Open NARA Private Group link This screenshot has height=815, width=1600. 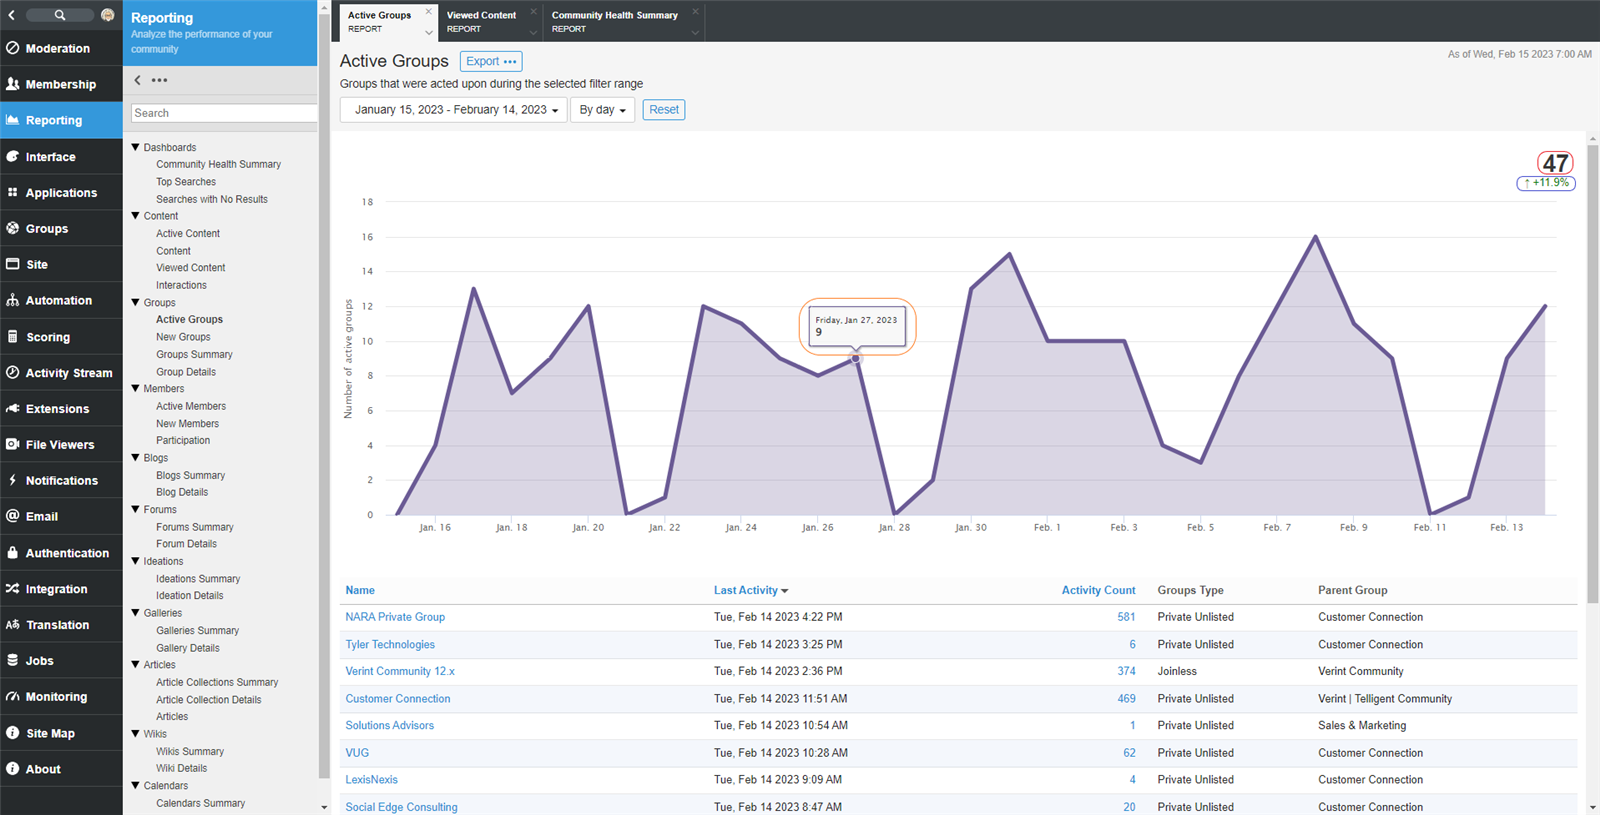pyautogui.click(x=395, y=617)
